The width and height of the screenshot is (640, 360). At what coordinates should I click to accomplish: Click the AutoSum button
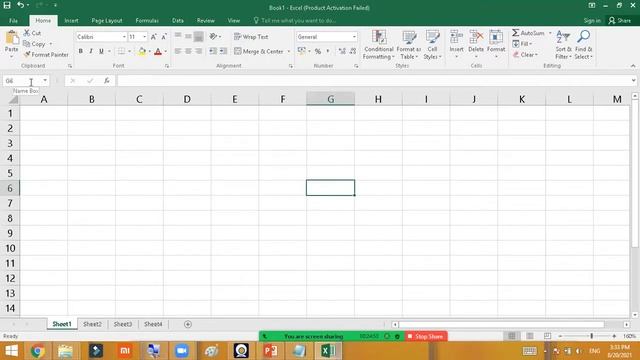click(529, 33)
